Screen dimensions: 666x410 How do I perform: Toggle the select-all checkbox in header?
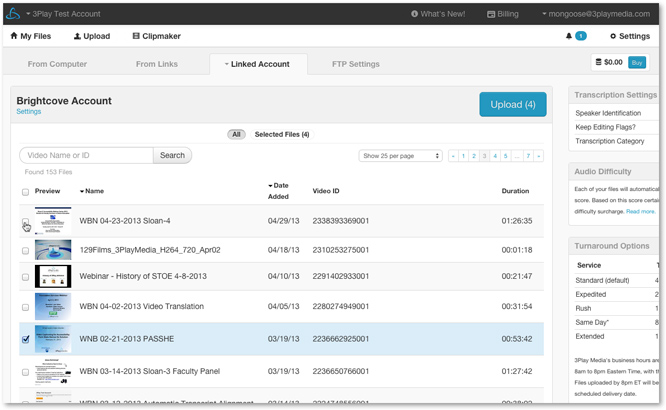point(25,192)
